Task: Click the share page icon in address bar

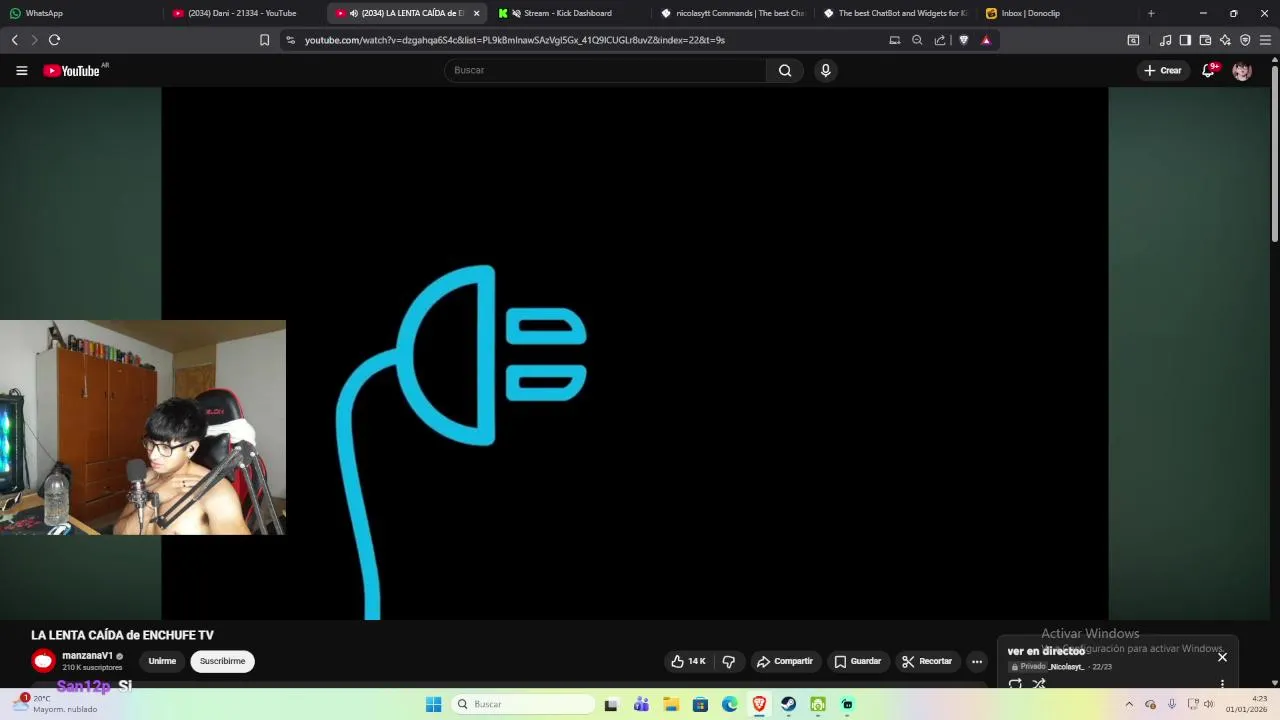Action: pos(940,40)
